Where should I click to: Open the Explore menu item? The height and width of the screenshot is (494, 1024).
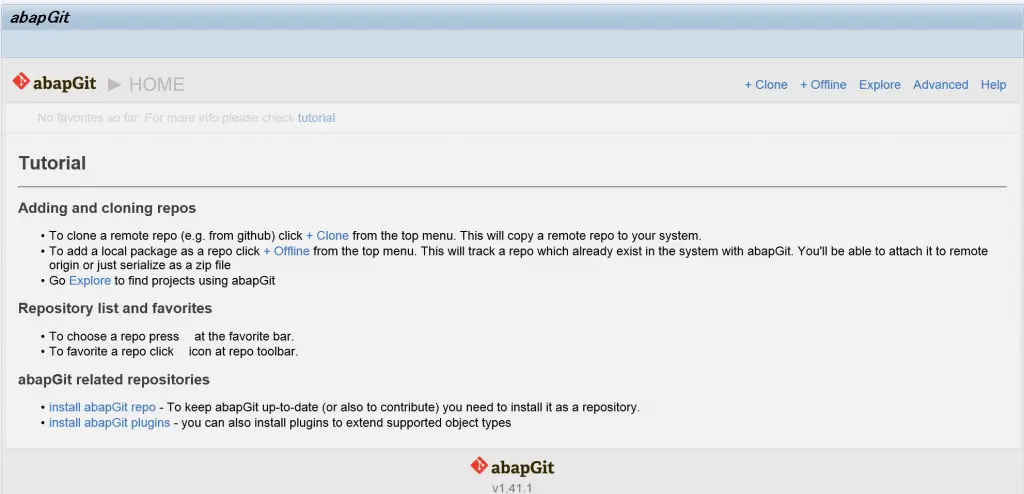[x=880, y=85]
